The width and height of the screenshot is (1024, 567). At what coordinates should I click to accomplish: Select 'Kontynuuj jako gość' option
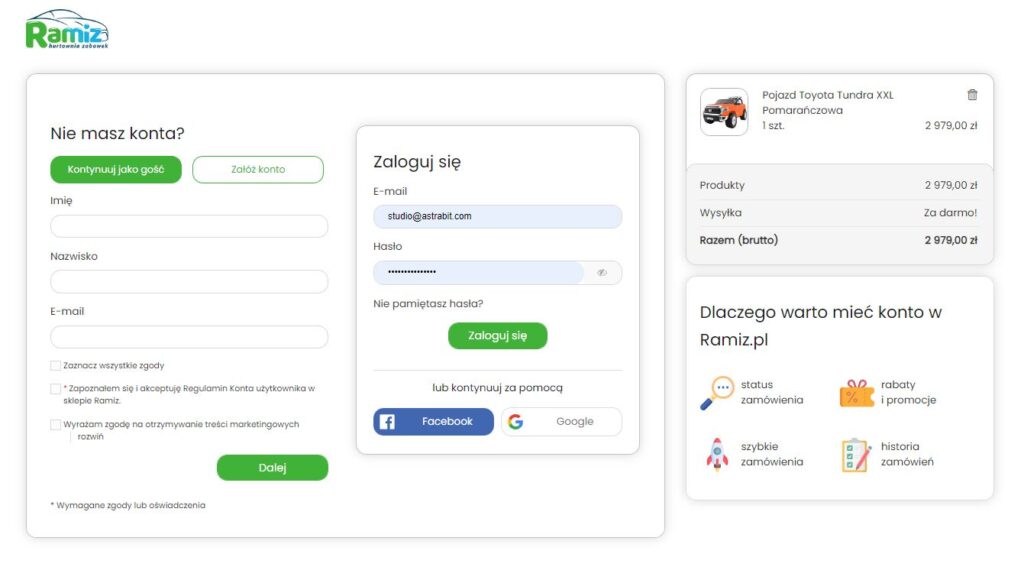116,169
